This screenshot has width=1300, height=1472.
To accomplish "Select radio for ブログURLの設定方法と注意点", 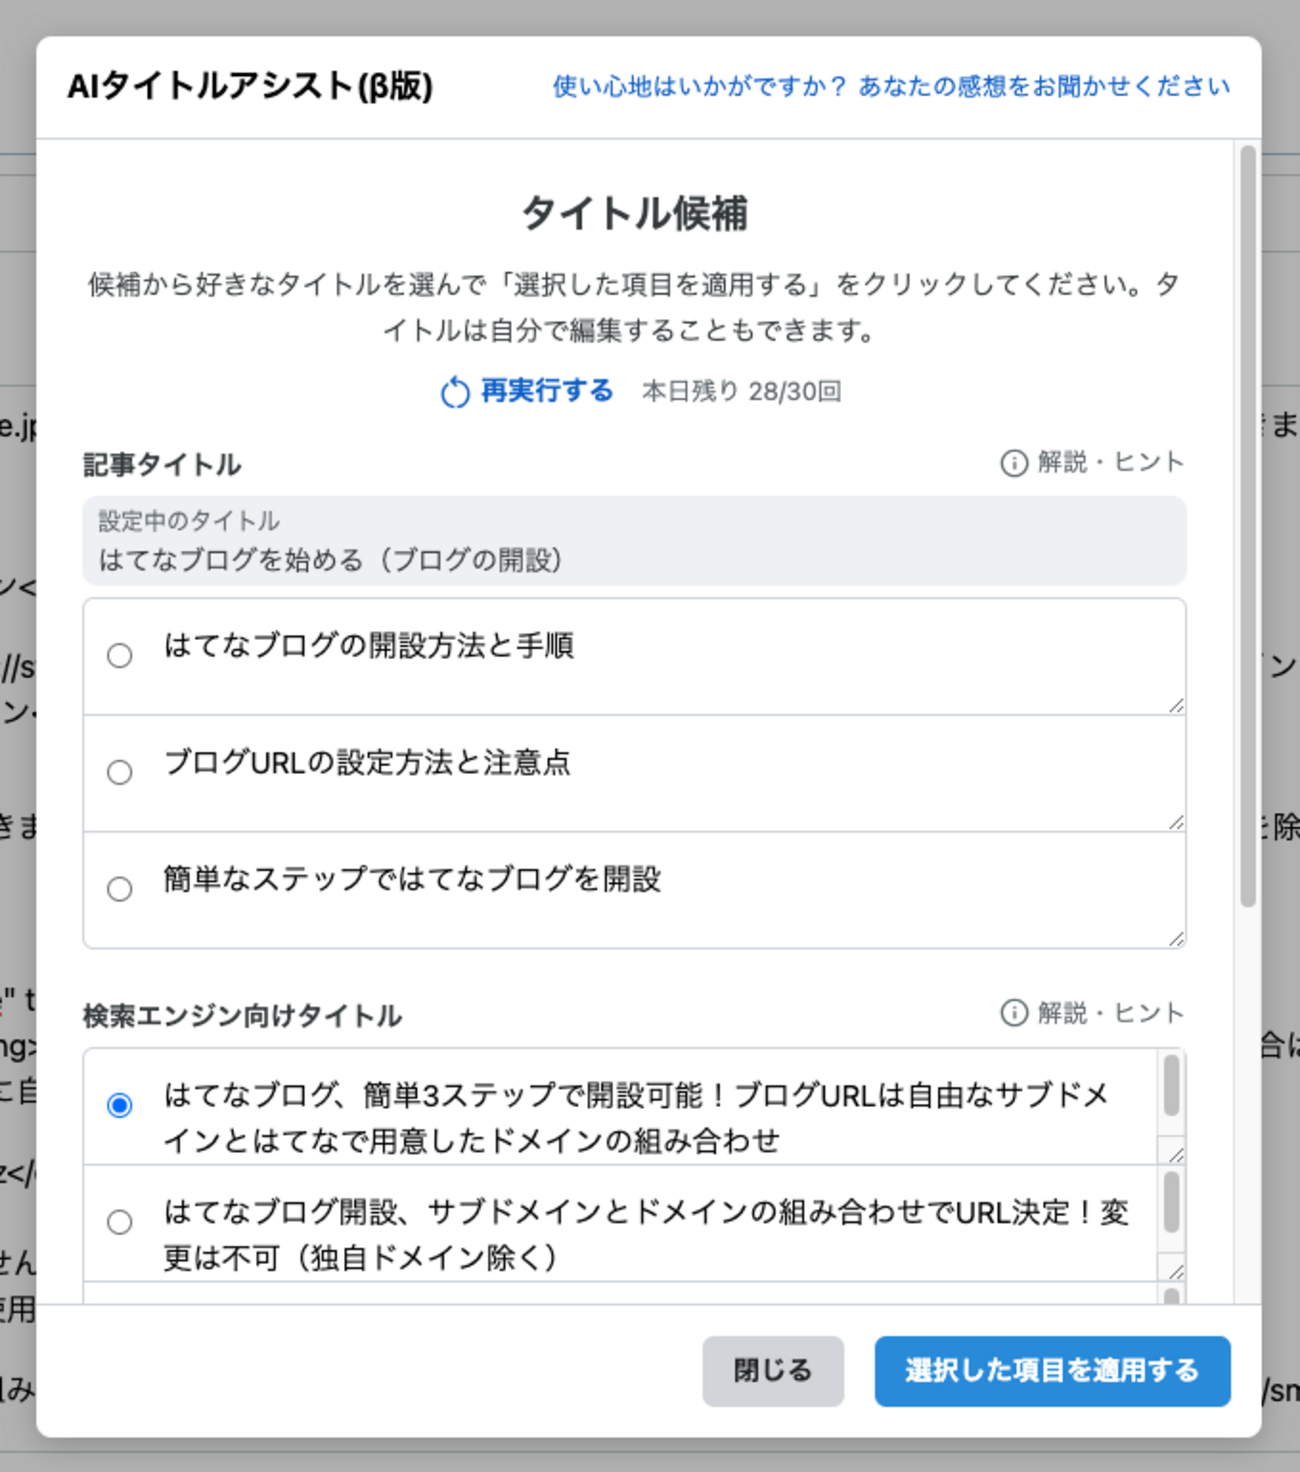I will pos(120,773).
